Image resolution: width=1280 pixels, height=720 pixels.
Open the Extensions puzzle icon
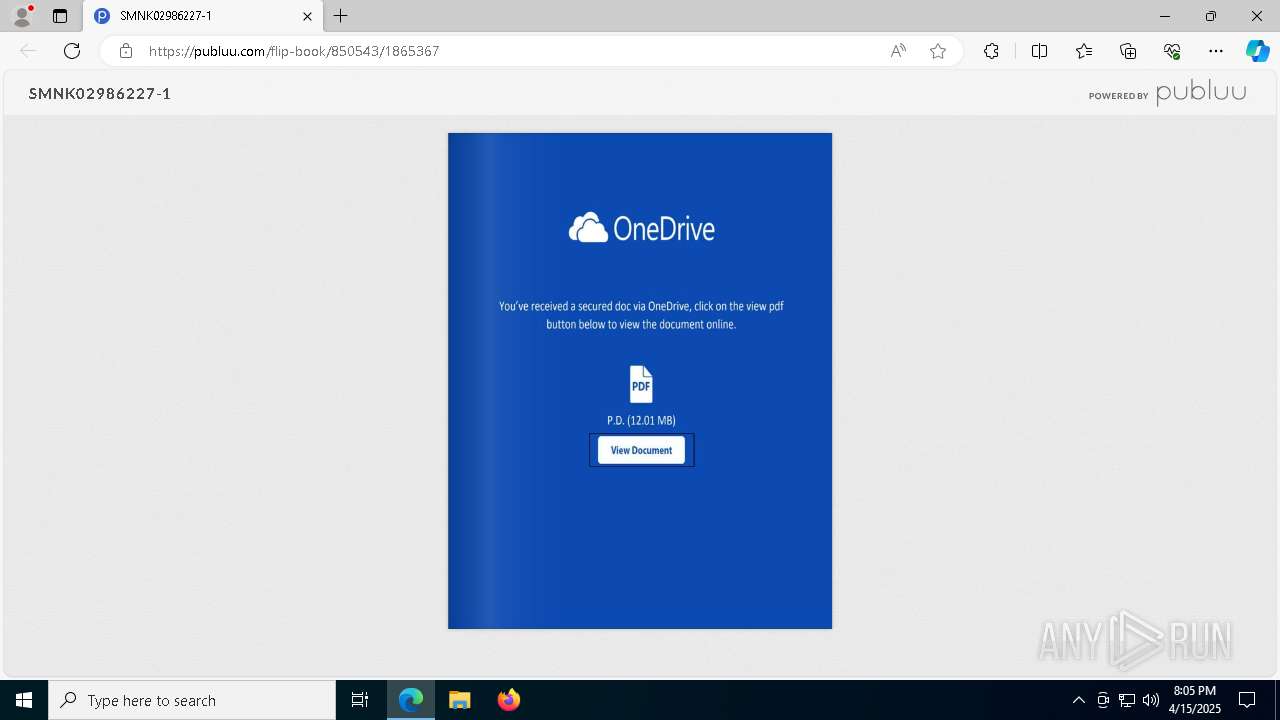pos(991,51)
